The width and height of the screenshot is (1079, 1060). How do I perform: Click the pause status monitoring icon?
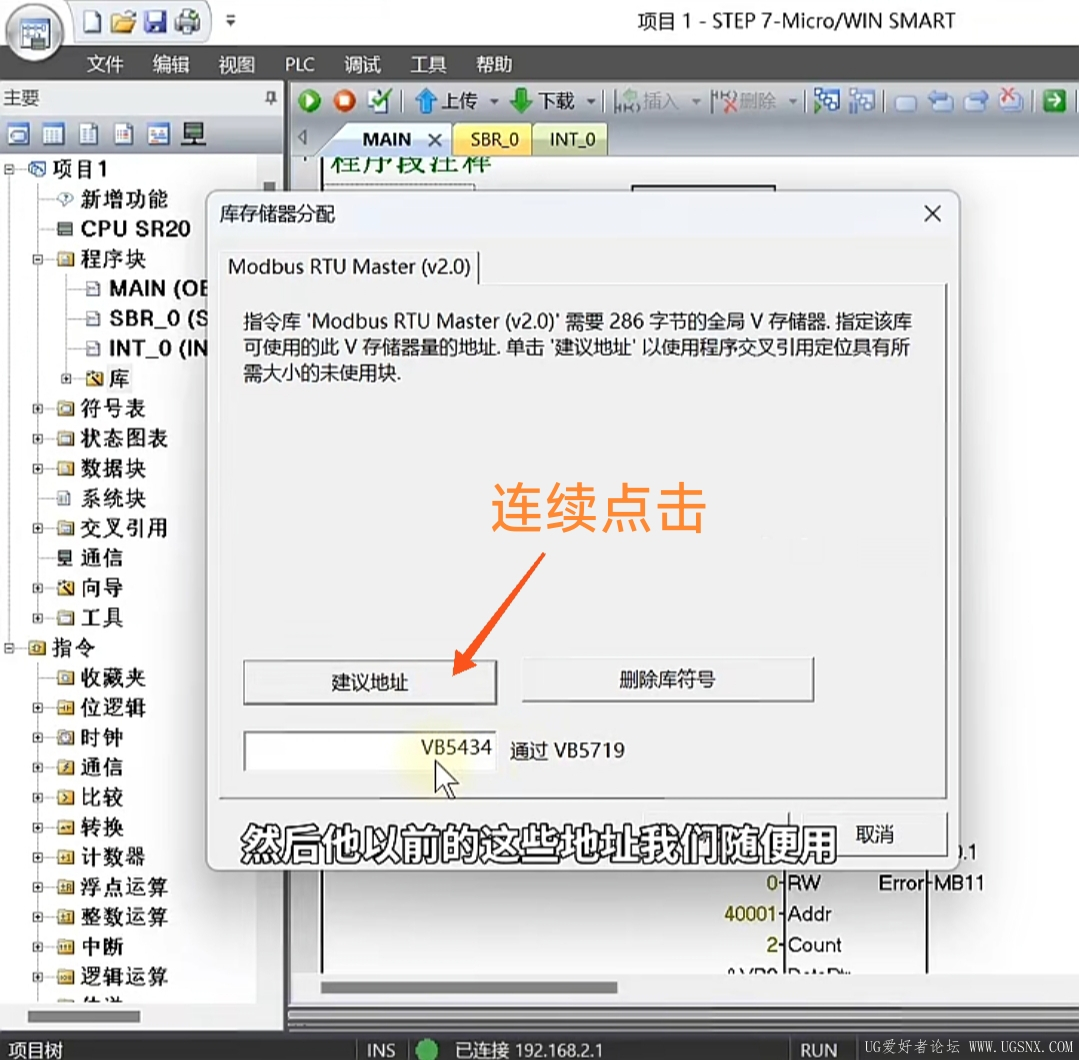point(862,101)
